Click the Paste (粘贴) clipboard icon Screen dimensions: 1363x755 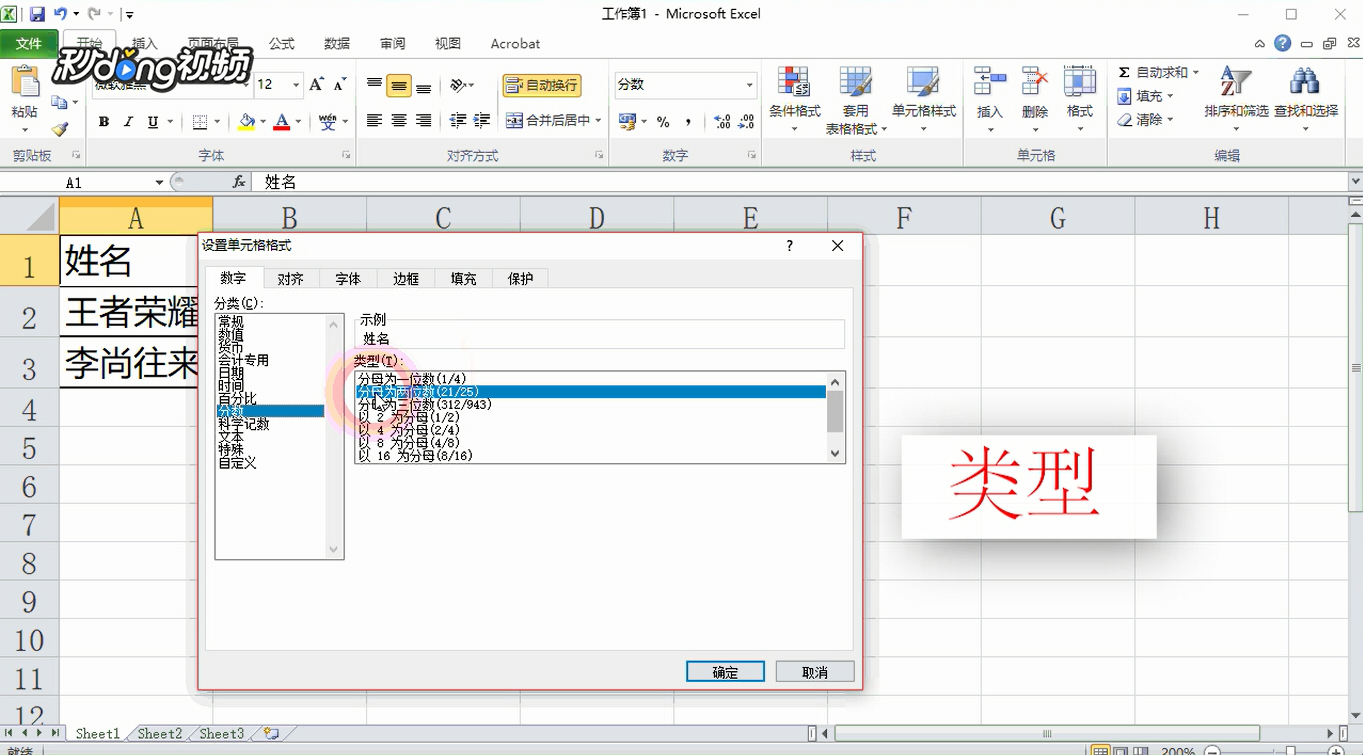(x=25, y=84)
